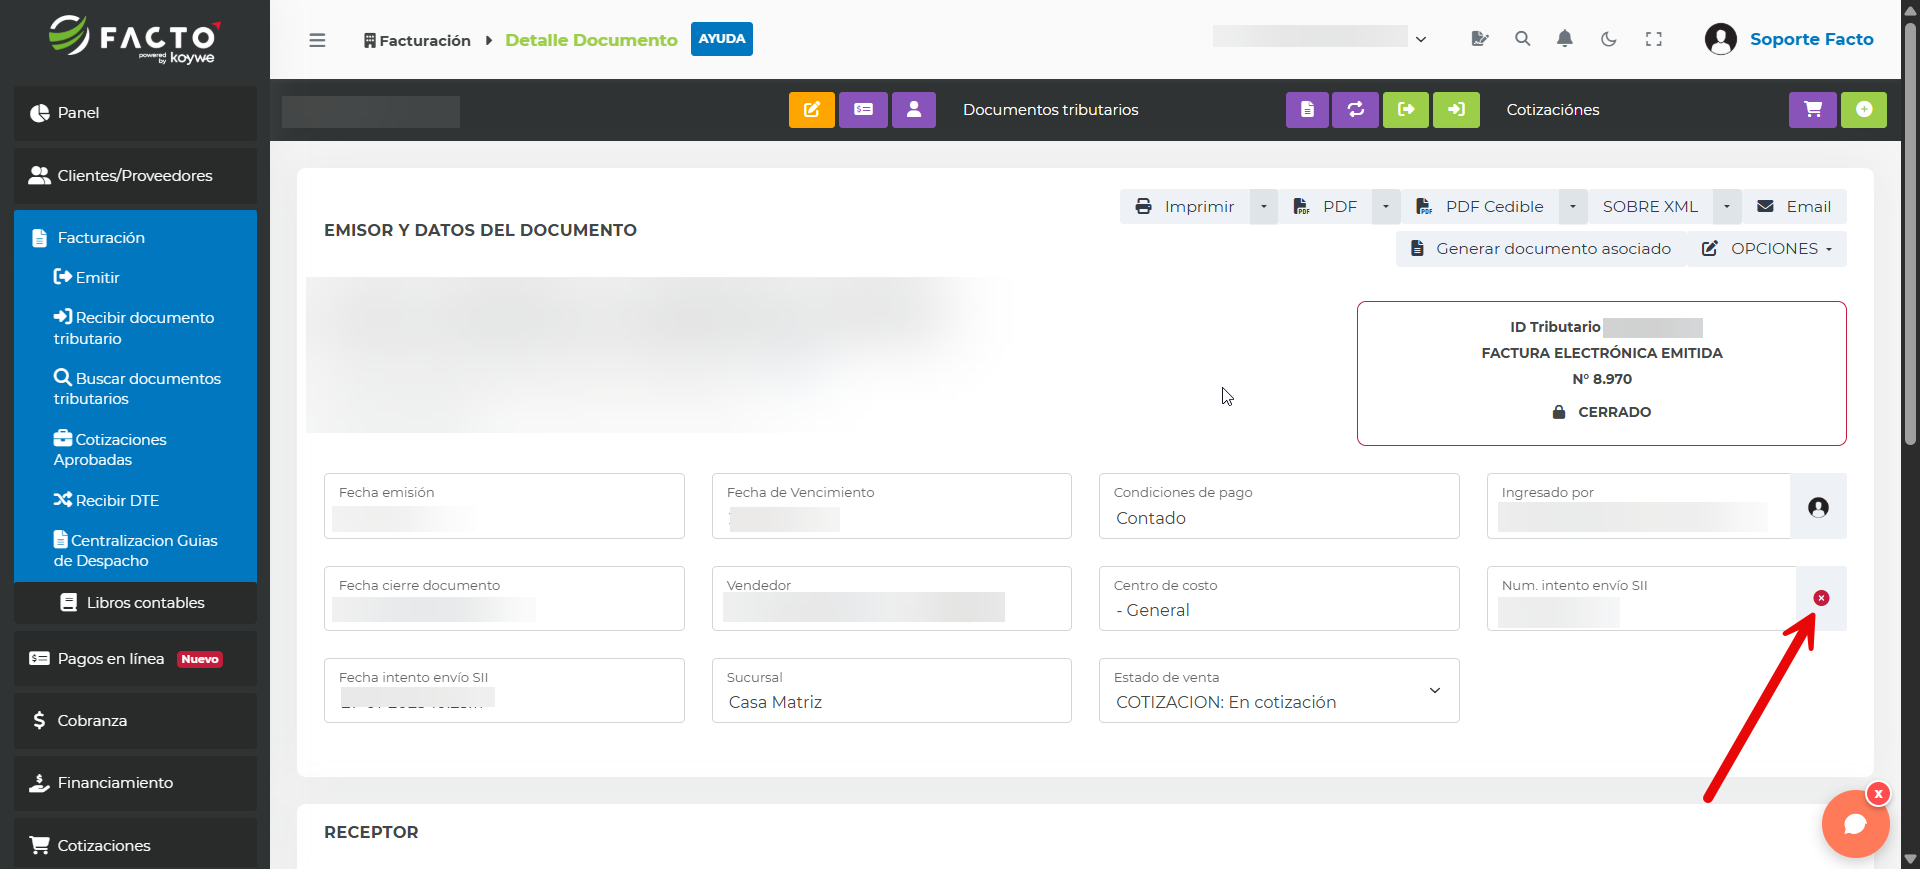Expand the company selector dropdown in header

coord(1421,39)
